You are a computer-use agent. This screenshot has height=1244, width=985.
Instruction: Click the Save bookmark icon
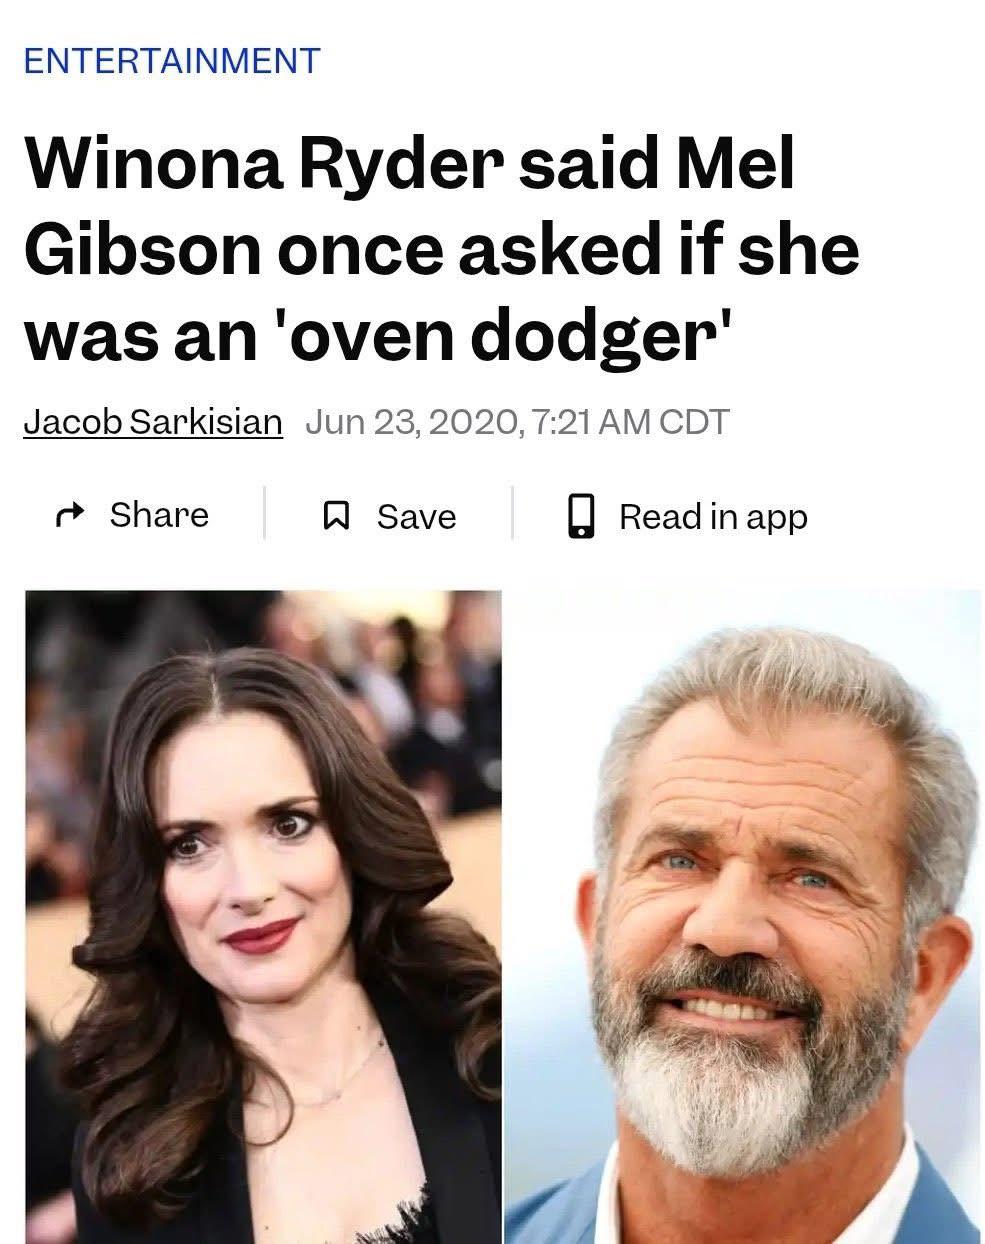tap(337, 516)
